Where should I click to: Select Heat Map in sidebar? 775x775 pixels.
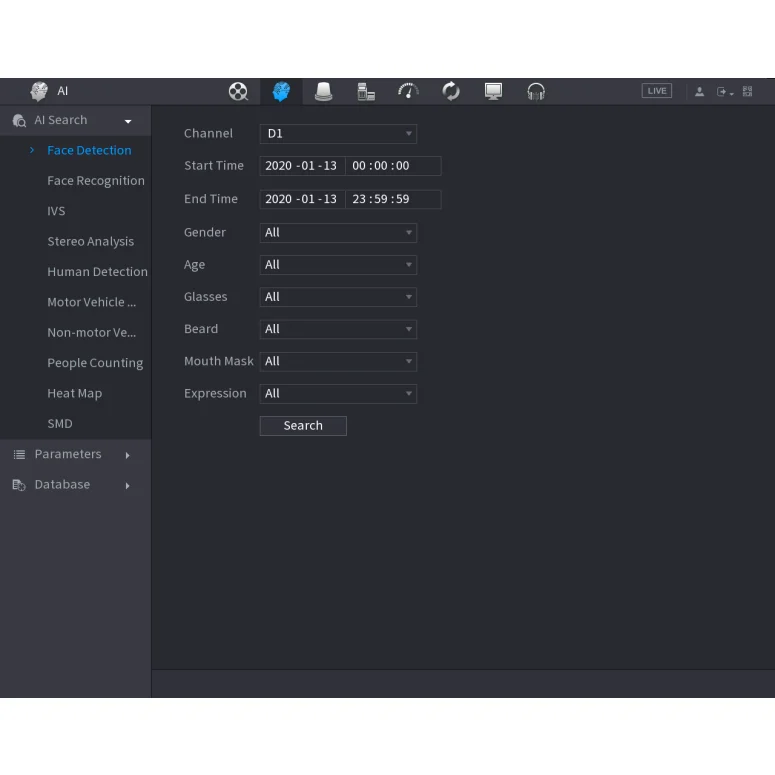[x=75, y=394]
